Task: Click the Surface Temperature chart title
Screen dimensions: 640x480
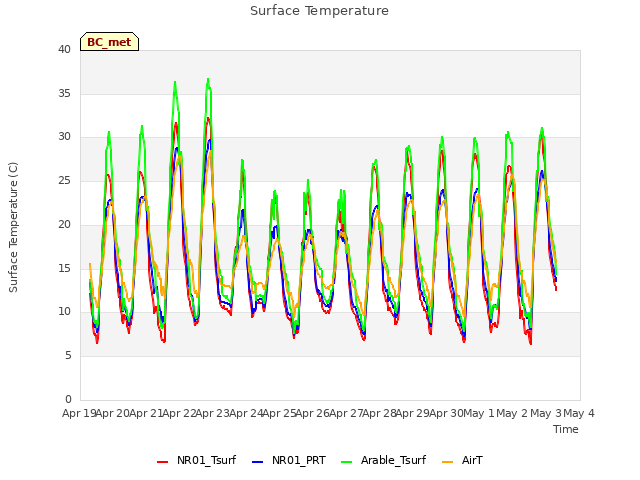Action: [319, 11]
